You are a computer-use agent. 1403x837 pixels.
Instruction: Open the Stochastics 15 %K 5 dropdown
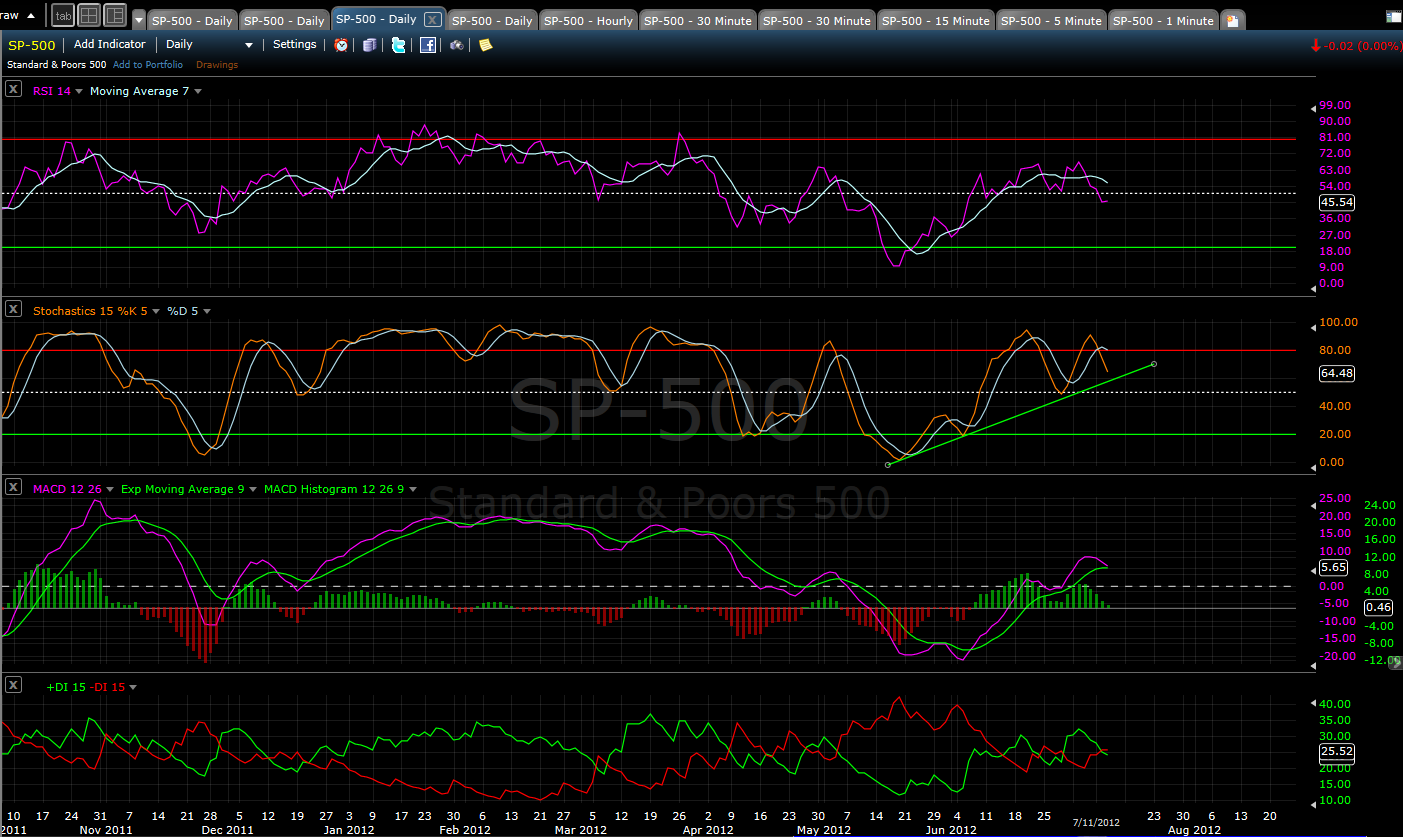(x=157, y=311)
